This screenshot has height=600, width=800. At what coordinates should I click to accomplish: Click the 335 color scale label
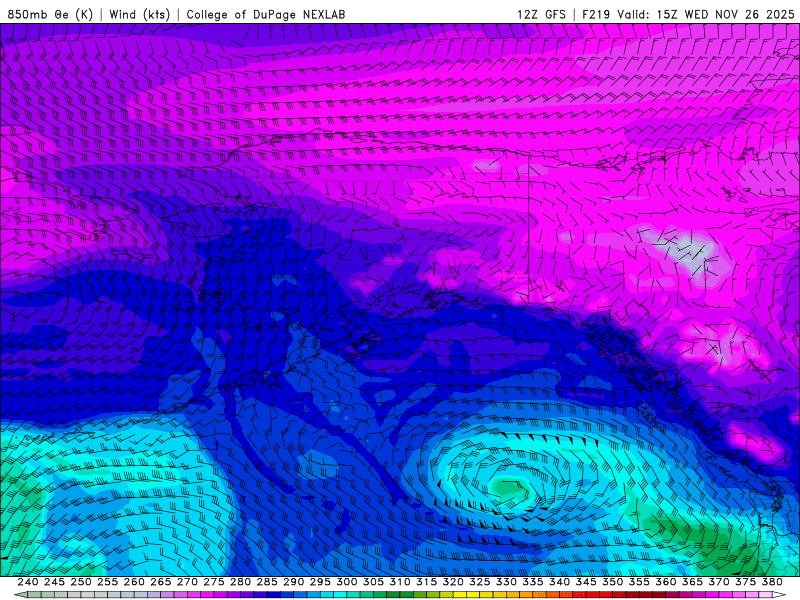coord(533,582)
